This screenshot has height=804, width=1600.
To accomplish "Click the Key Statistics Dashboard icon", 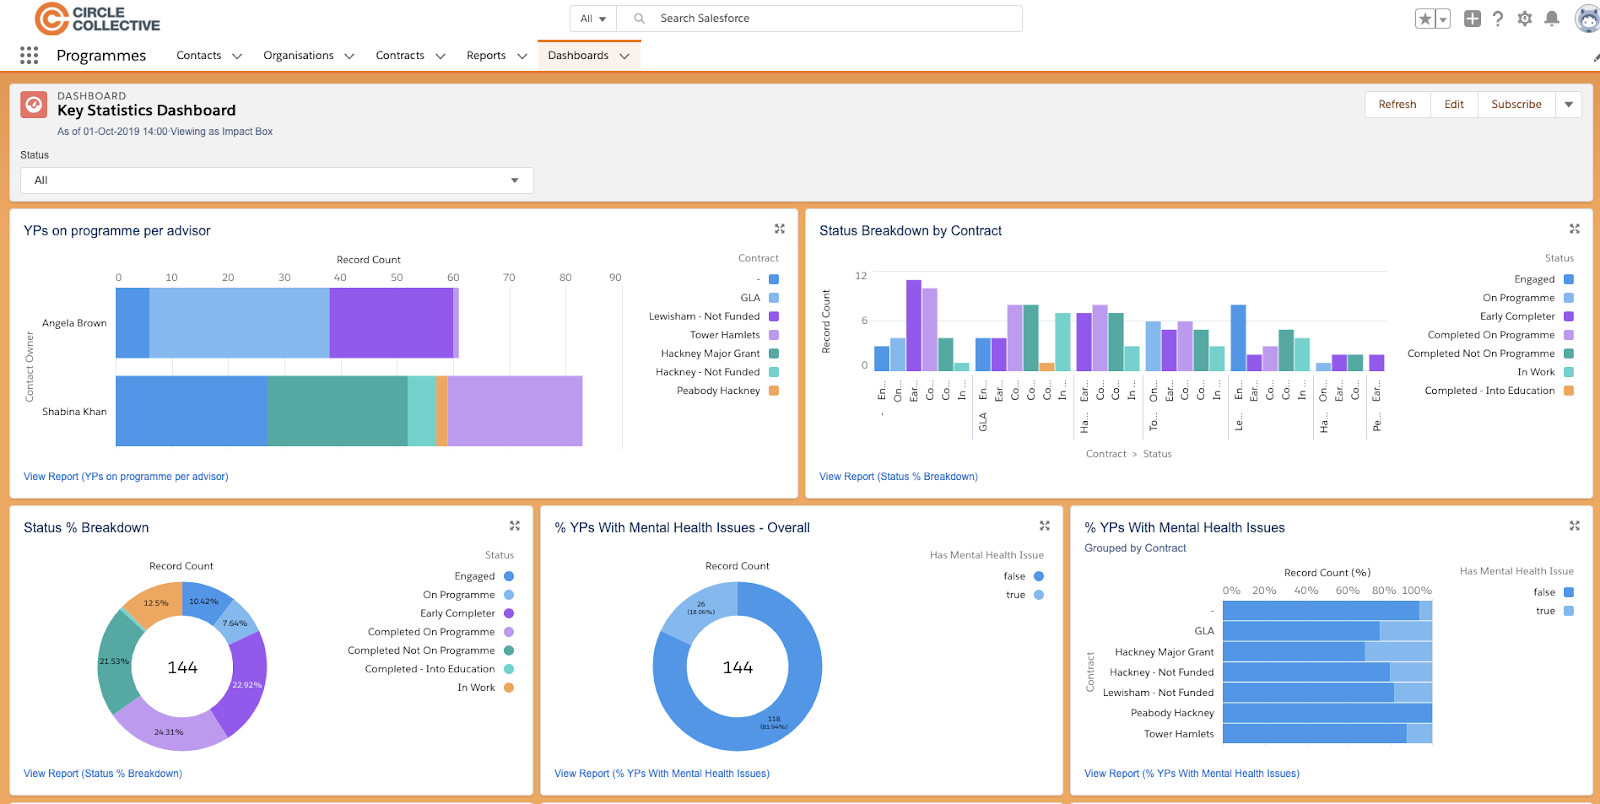I will [x=34, y=104].
